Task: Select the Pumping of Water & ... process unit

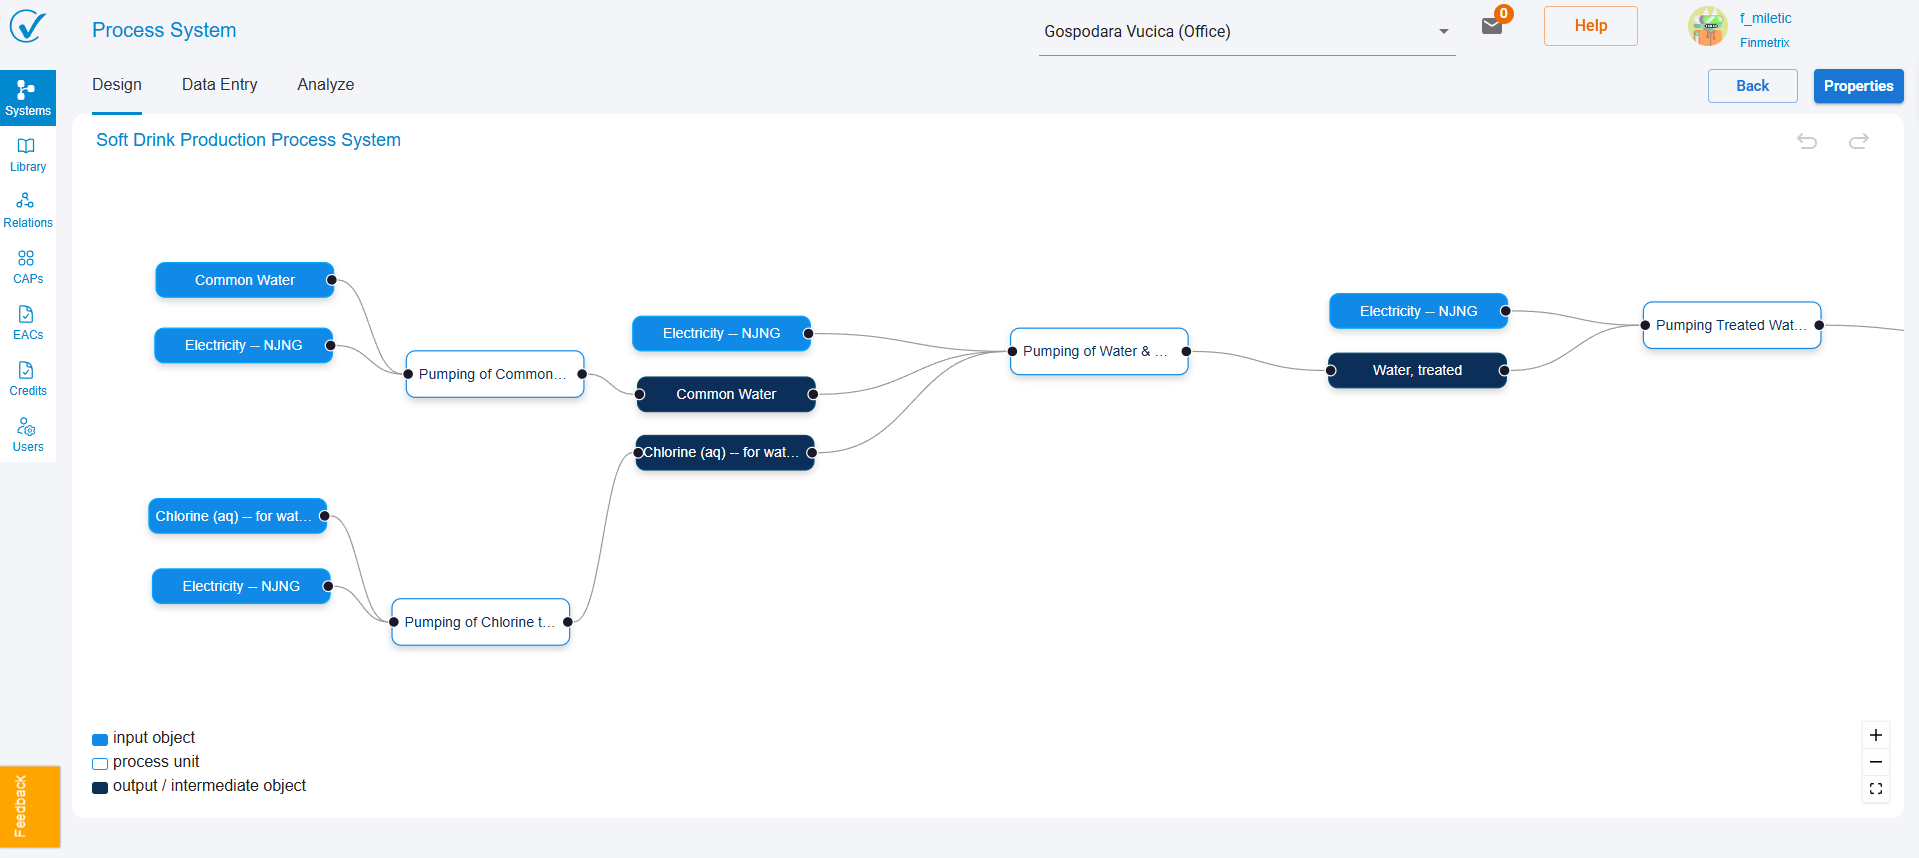Action: pyautogui.click(x=1099, y=351)
